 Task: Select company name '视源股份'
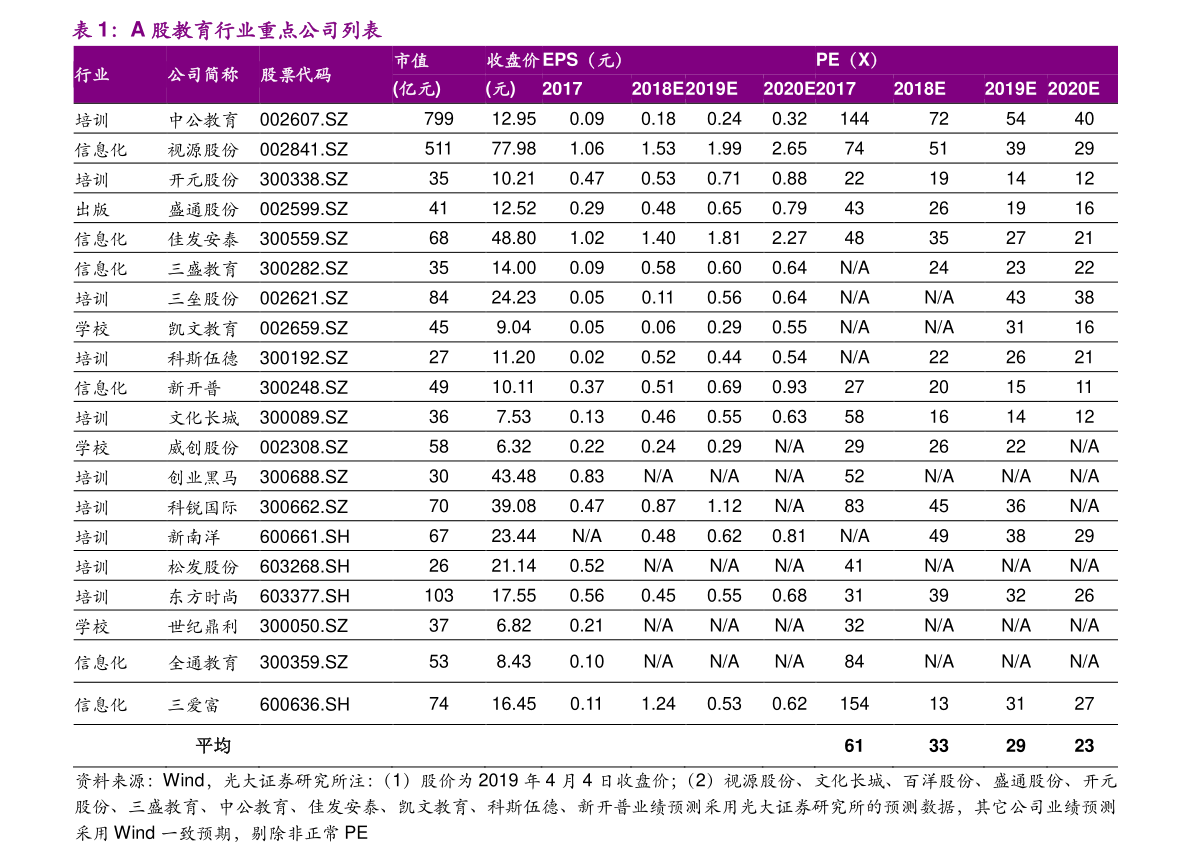click(203, 150)
